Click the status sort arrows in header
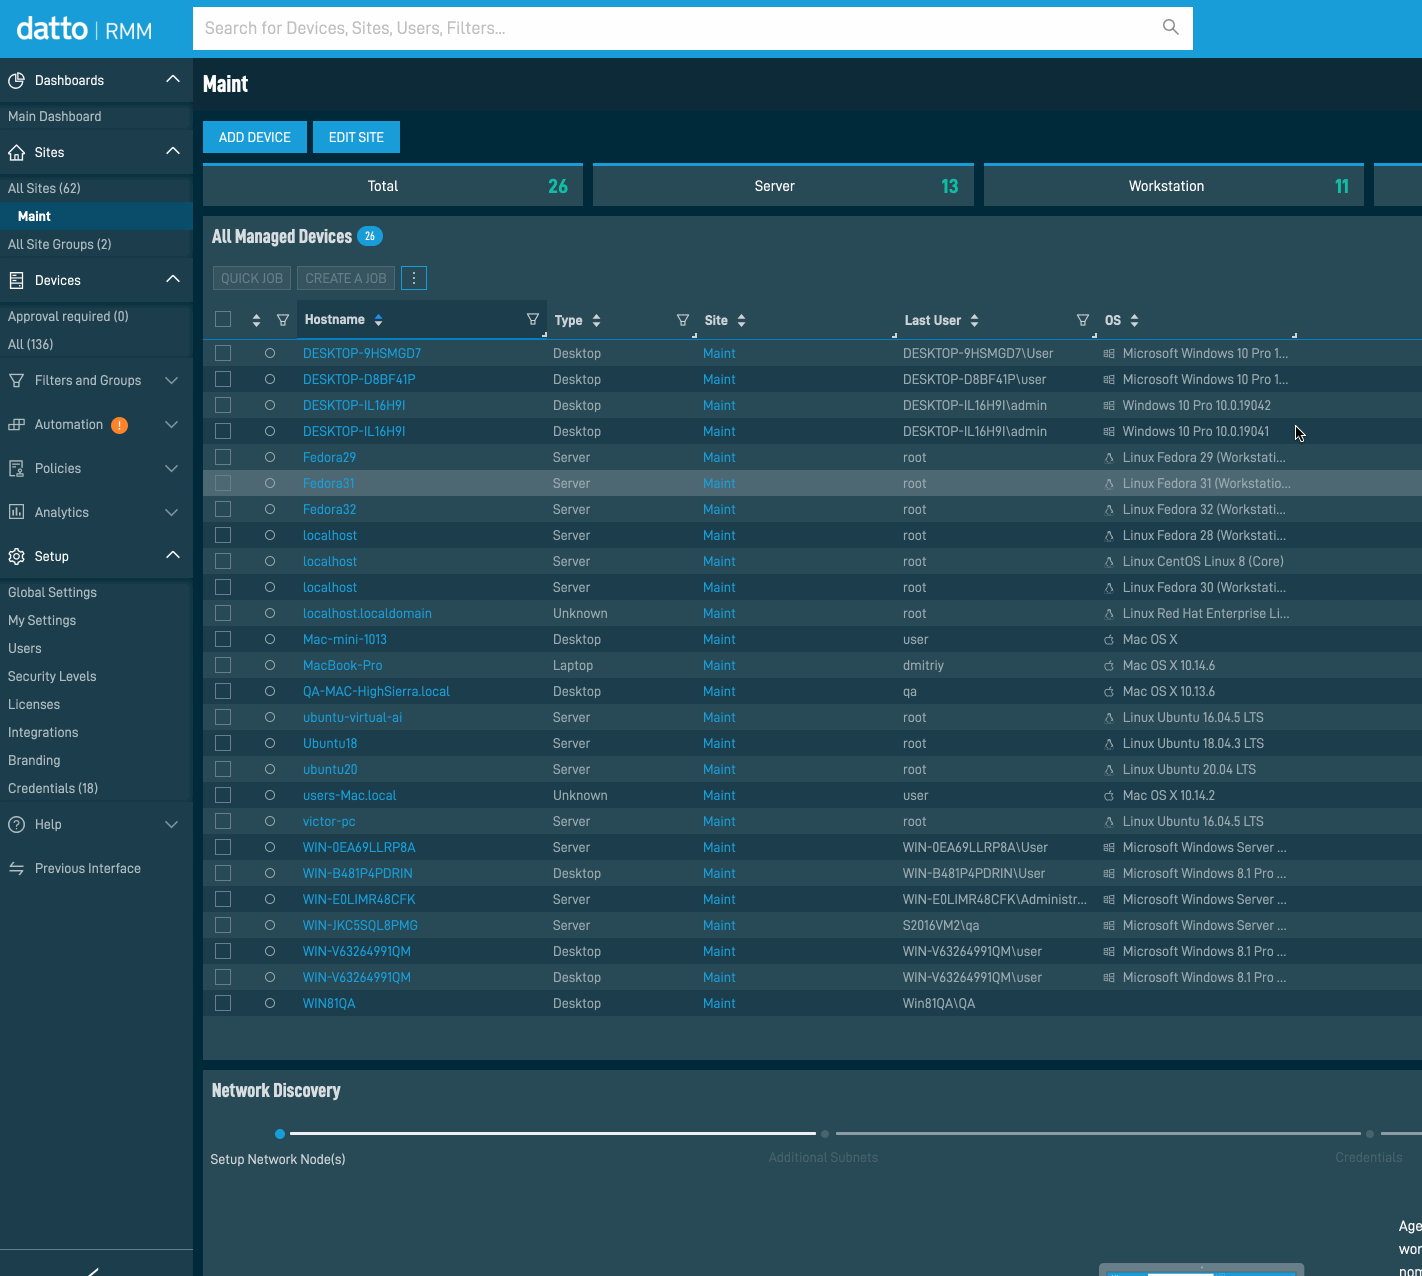 tap(256, 320)
